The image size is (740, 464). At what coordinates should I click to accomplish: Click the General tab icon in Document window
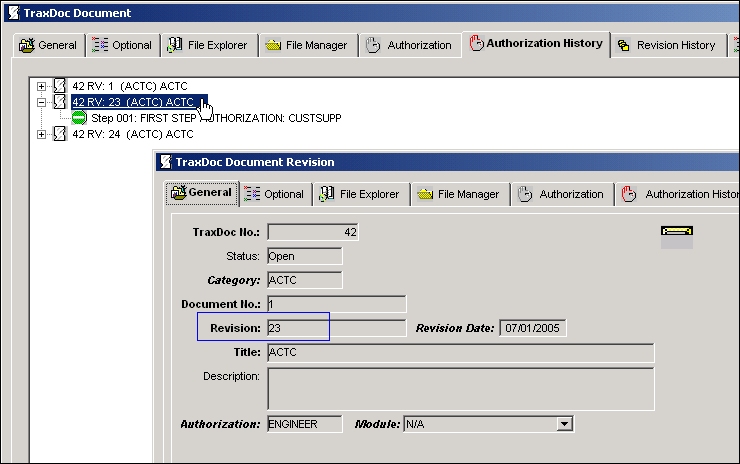pos(27,45)
